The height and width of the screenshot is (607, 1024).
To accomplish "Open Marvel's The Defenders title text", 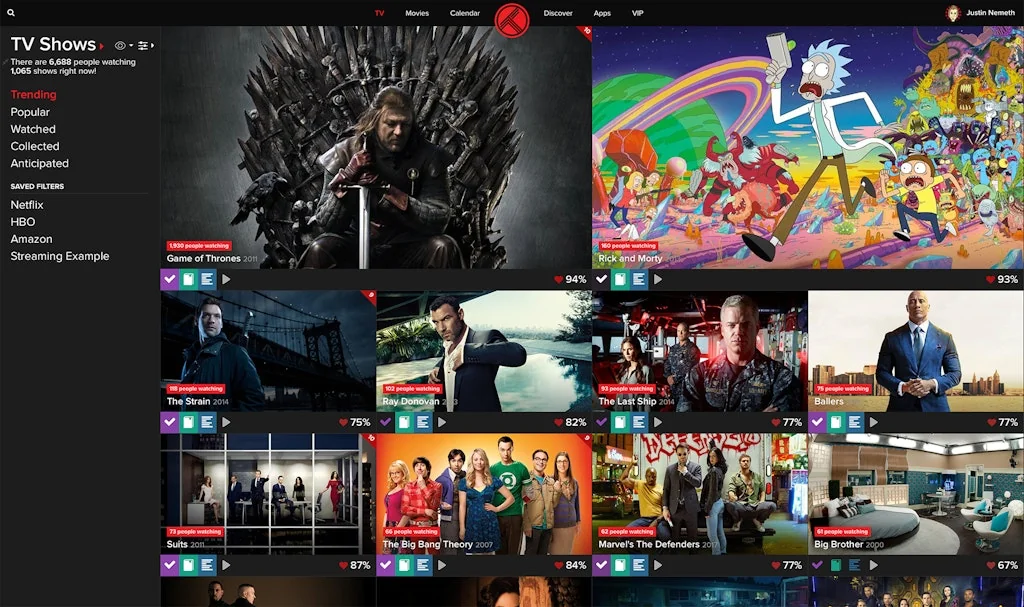I will [649, 544].
